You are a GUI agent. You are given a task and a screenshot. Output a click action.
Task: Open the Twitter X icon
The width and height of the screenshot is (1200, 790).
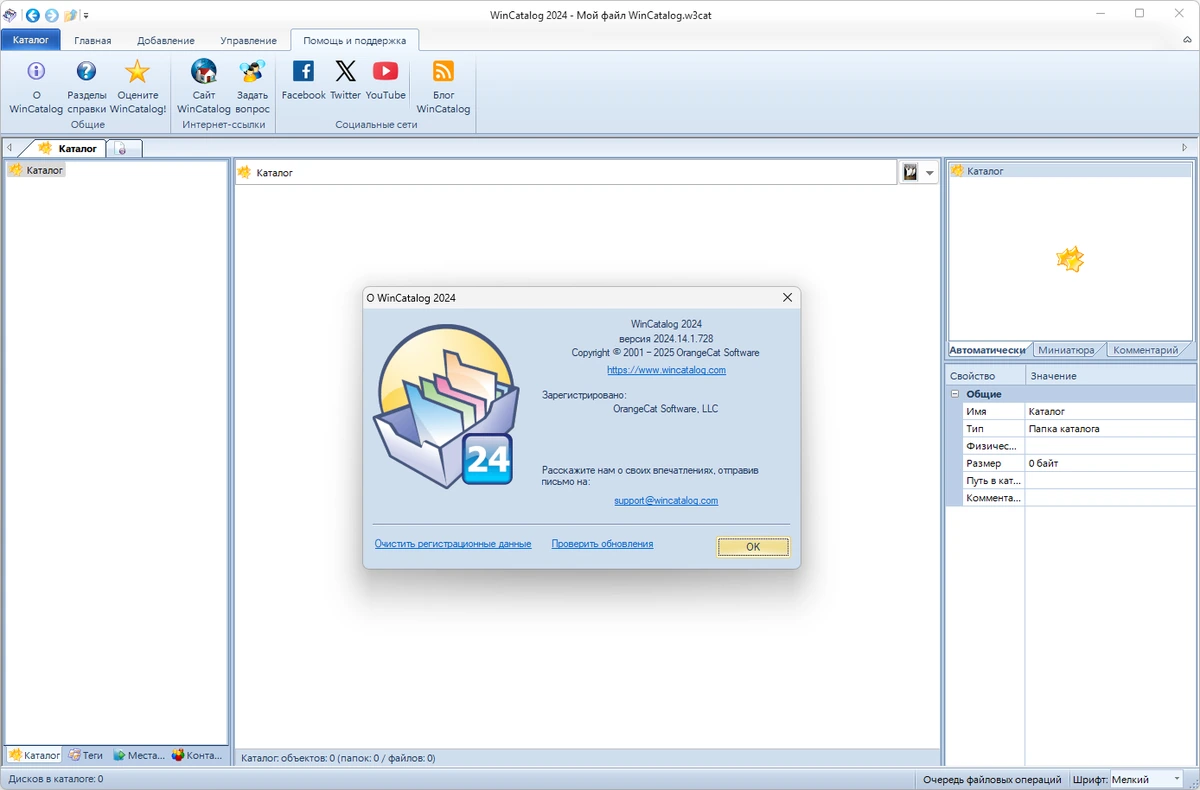click(345, 71)
